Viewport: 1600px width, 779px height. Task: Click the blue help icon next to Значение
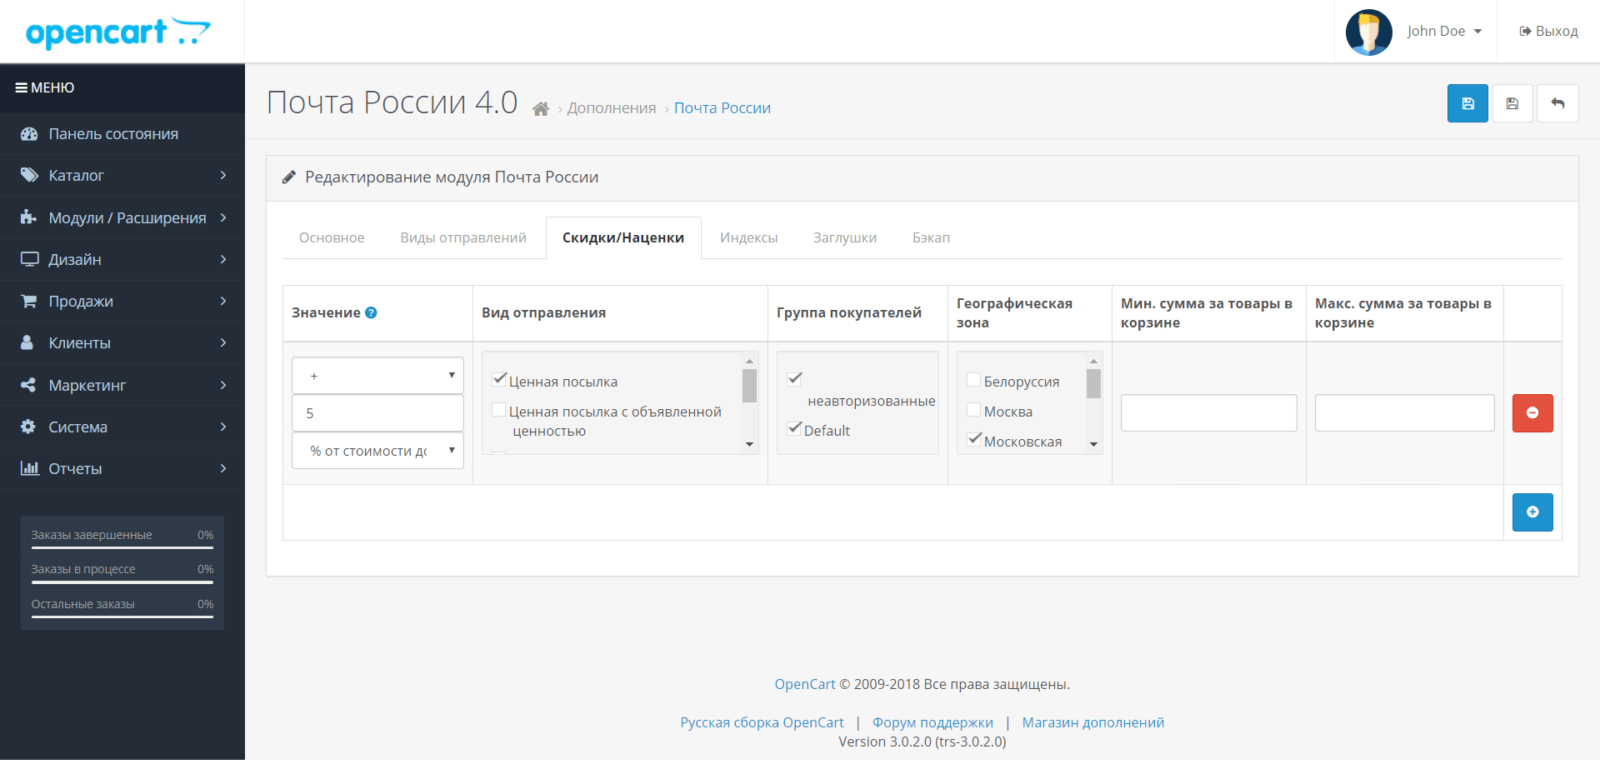tap(371, 313)
